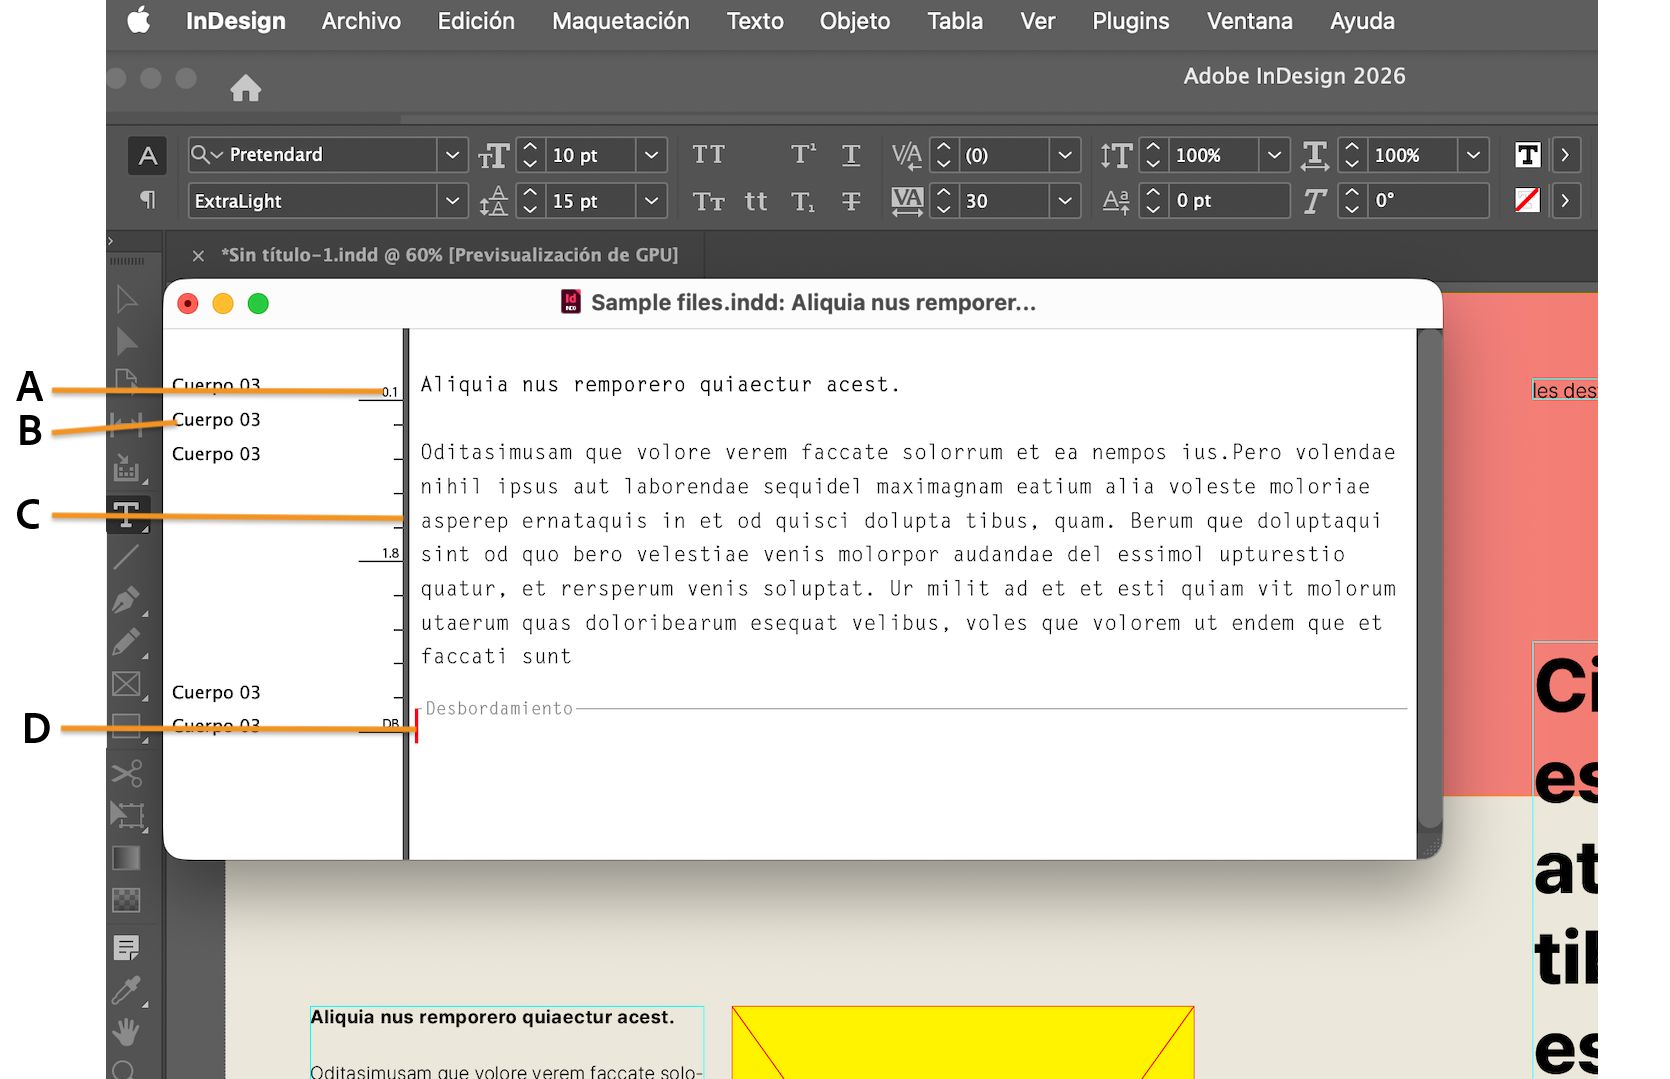Open the font size dropdown
The width and height of the screenshot is (1670, 1079).
click(651, 155)
